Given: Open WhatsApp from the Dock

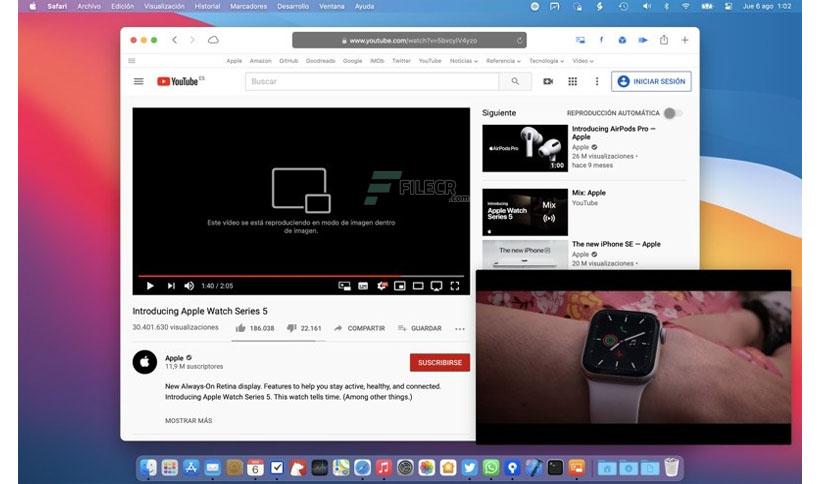Looking at the screenshot, I should [491, 468].
